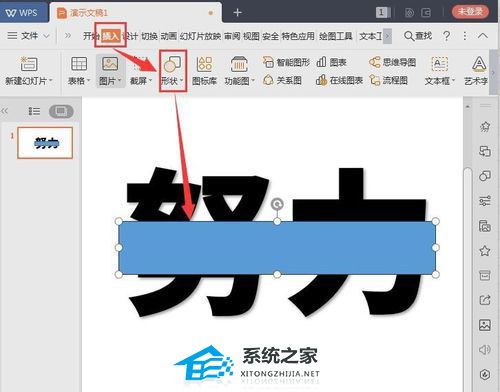Switch to slide thumbnail view icon

coord(61,111)
